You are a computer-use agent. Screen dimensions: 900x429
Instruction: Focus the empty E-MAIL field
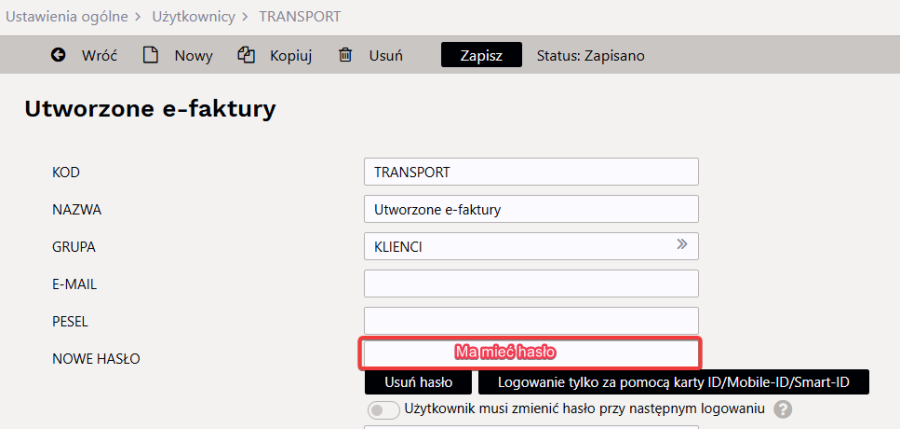[x=530, y=284]
